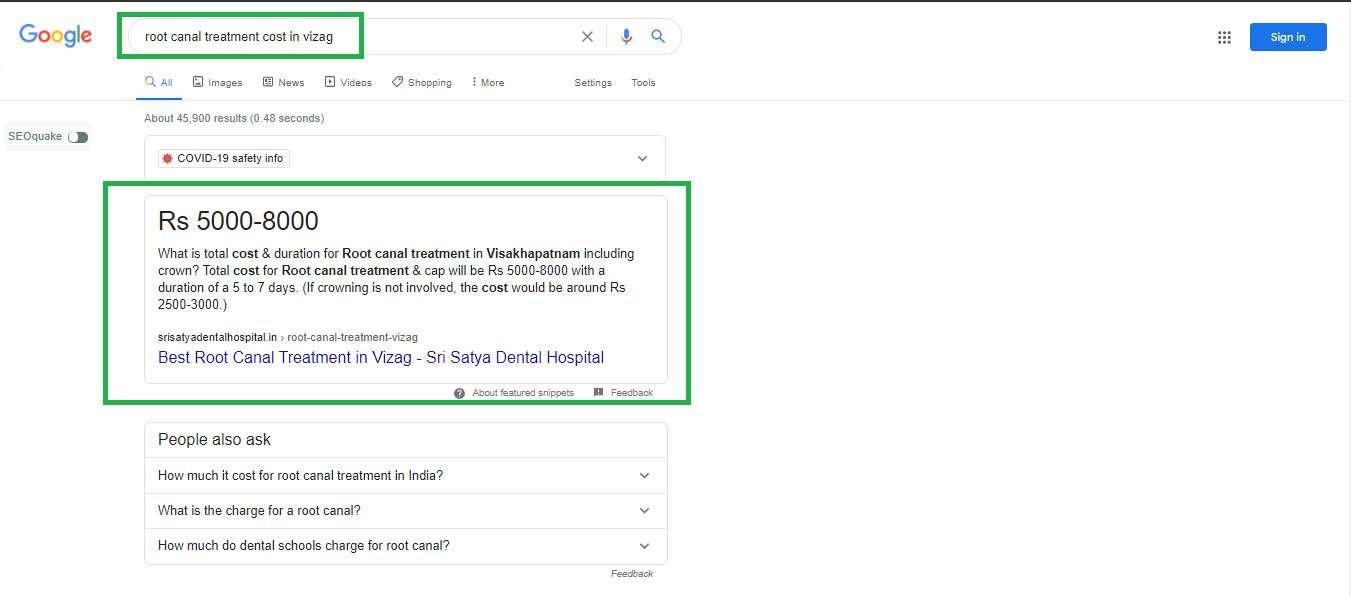
Task: Click the SEOquake label
Action: 35,137
